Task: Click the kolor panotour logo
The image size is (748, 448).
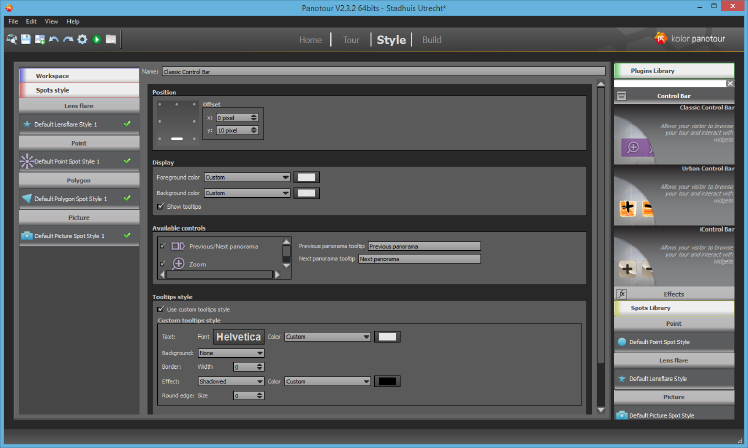Action: pyautogui.click(x=690, y=39)
